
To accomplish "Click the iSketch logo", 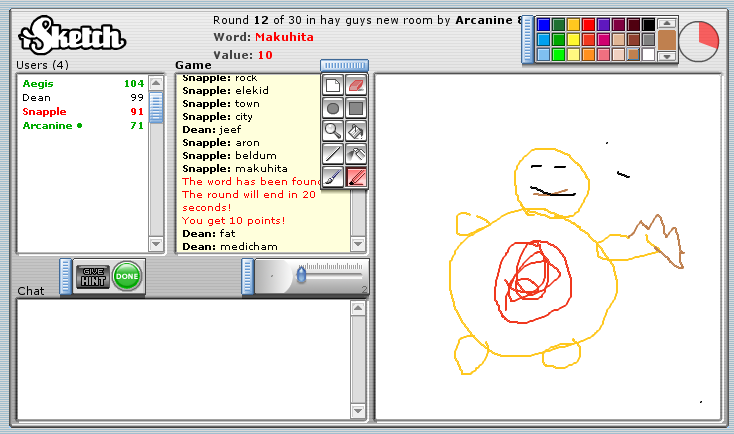I will 73,35.
